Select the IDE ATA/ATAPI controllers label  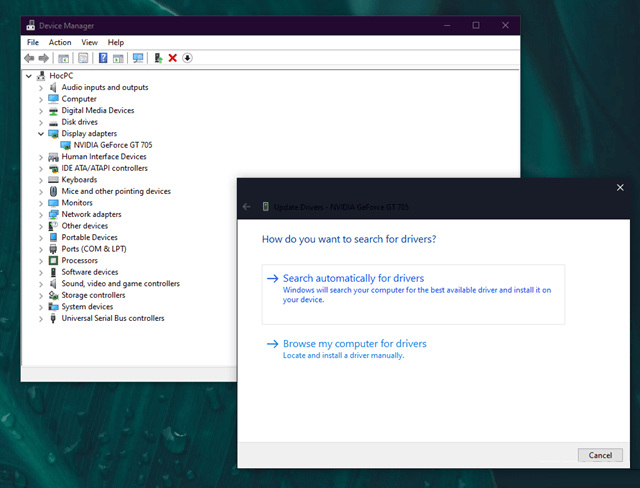[104, 168]
